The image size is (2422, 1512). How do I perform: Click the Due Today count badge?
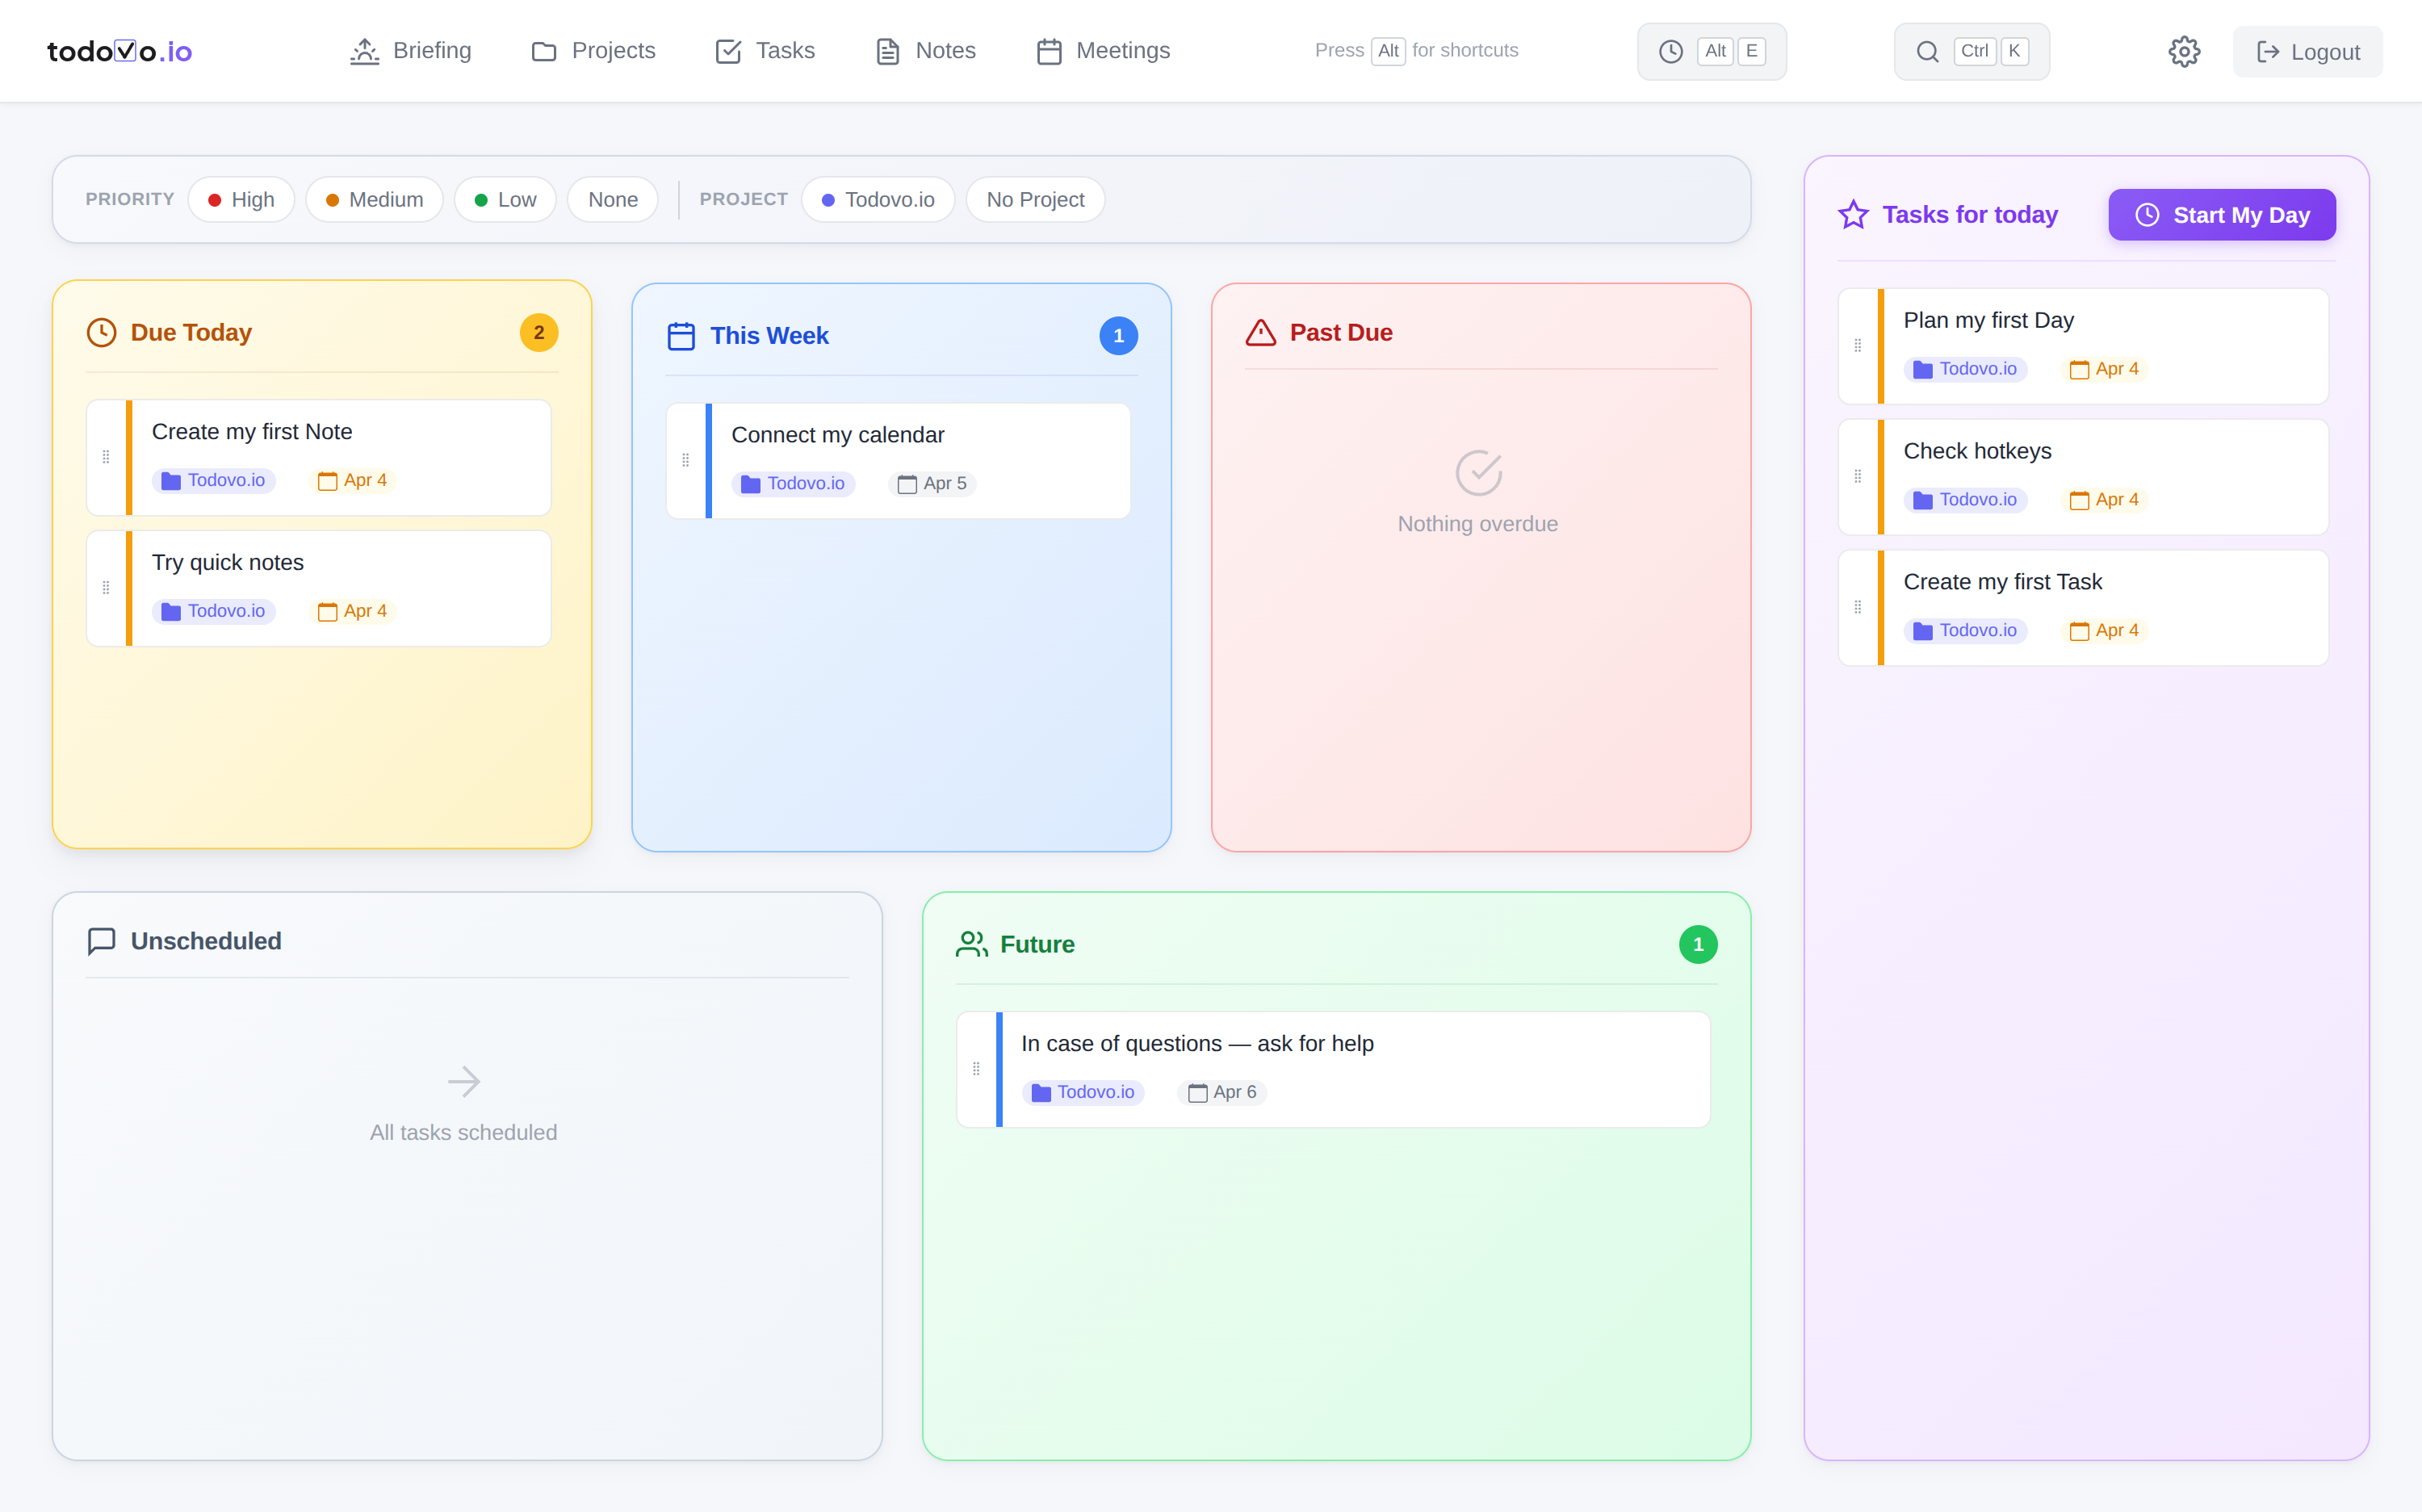(x=538, y=333)
